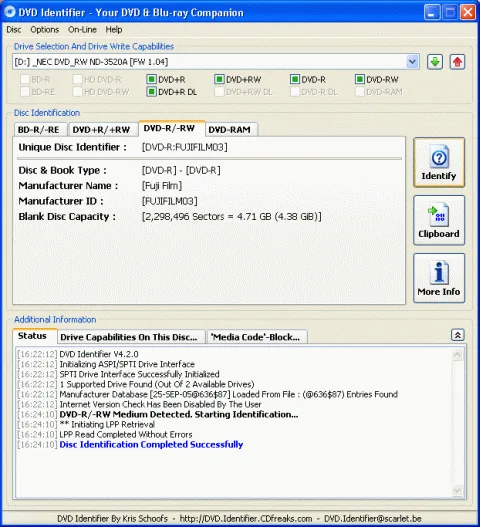The image size is (480, 527).
Task: Click the Identify disc button
Action: [x=439, y=162]
